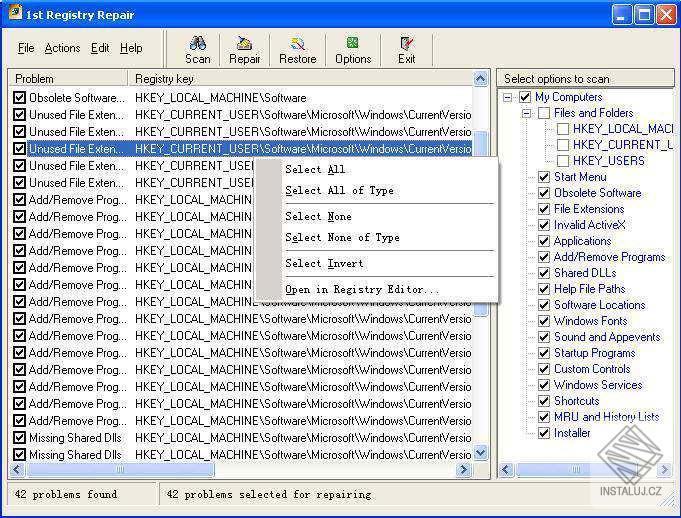The image size is (681, 518).
Task: Click the Restore toolbar icon
Action: pyautogui.click(x=297, y=44)
